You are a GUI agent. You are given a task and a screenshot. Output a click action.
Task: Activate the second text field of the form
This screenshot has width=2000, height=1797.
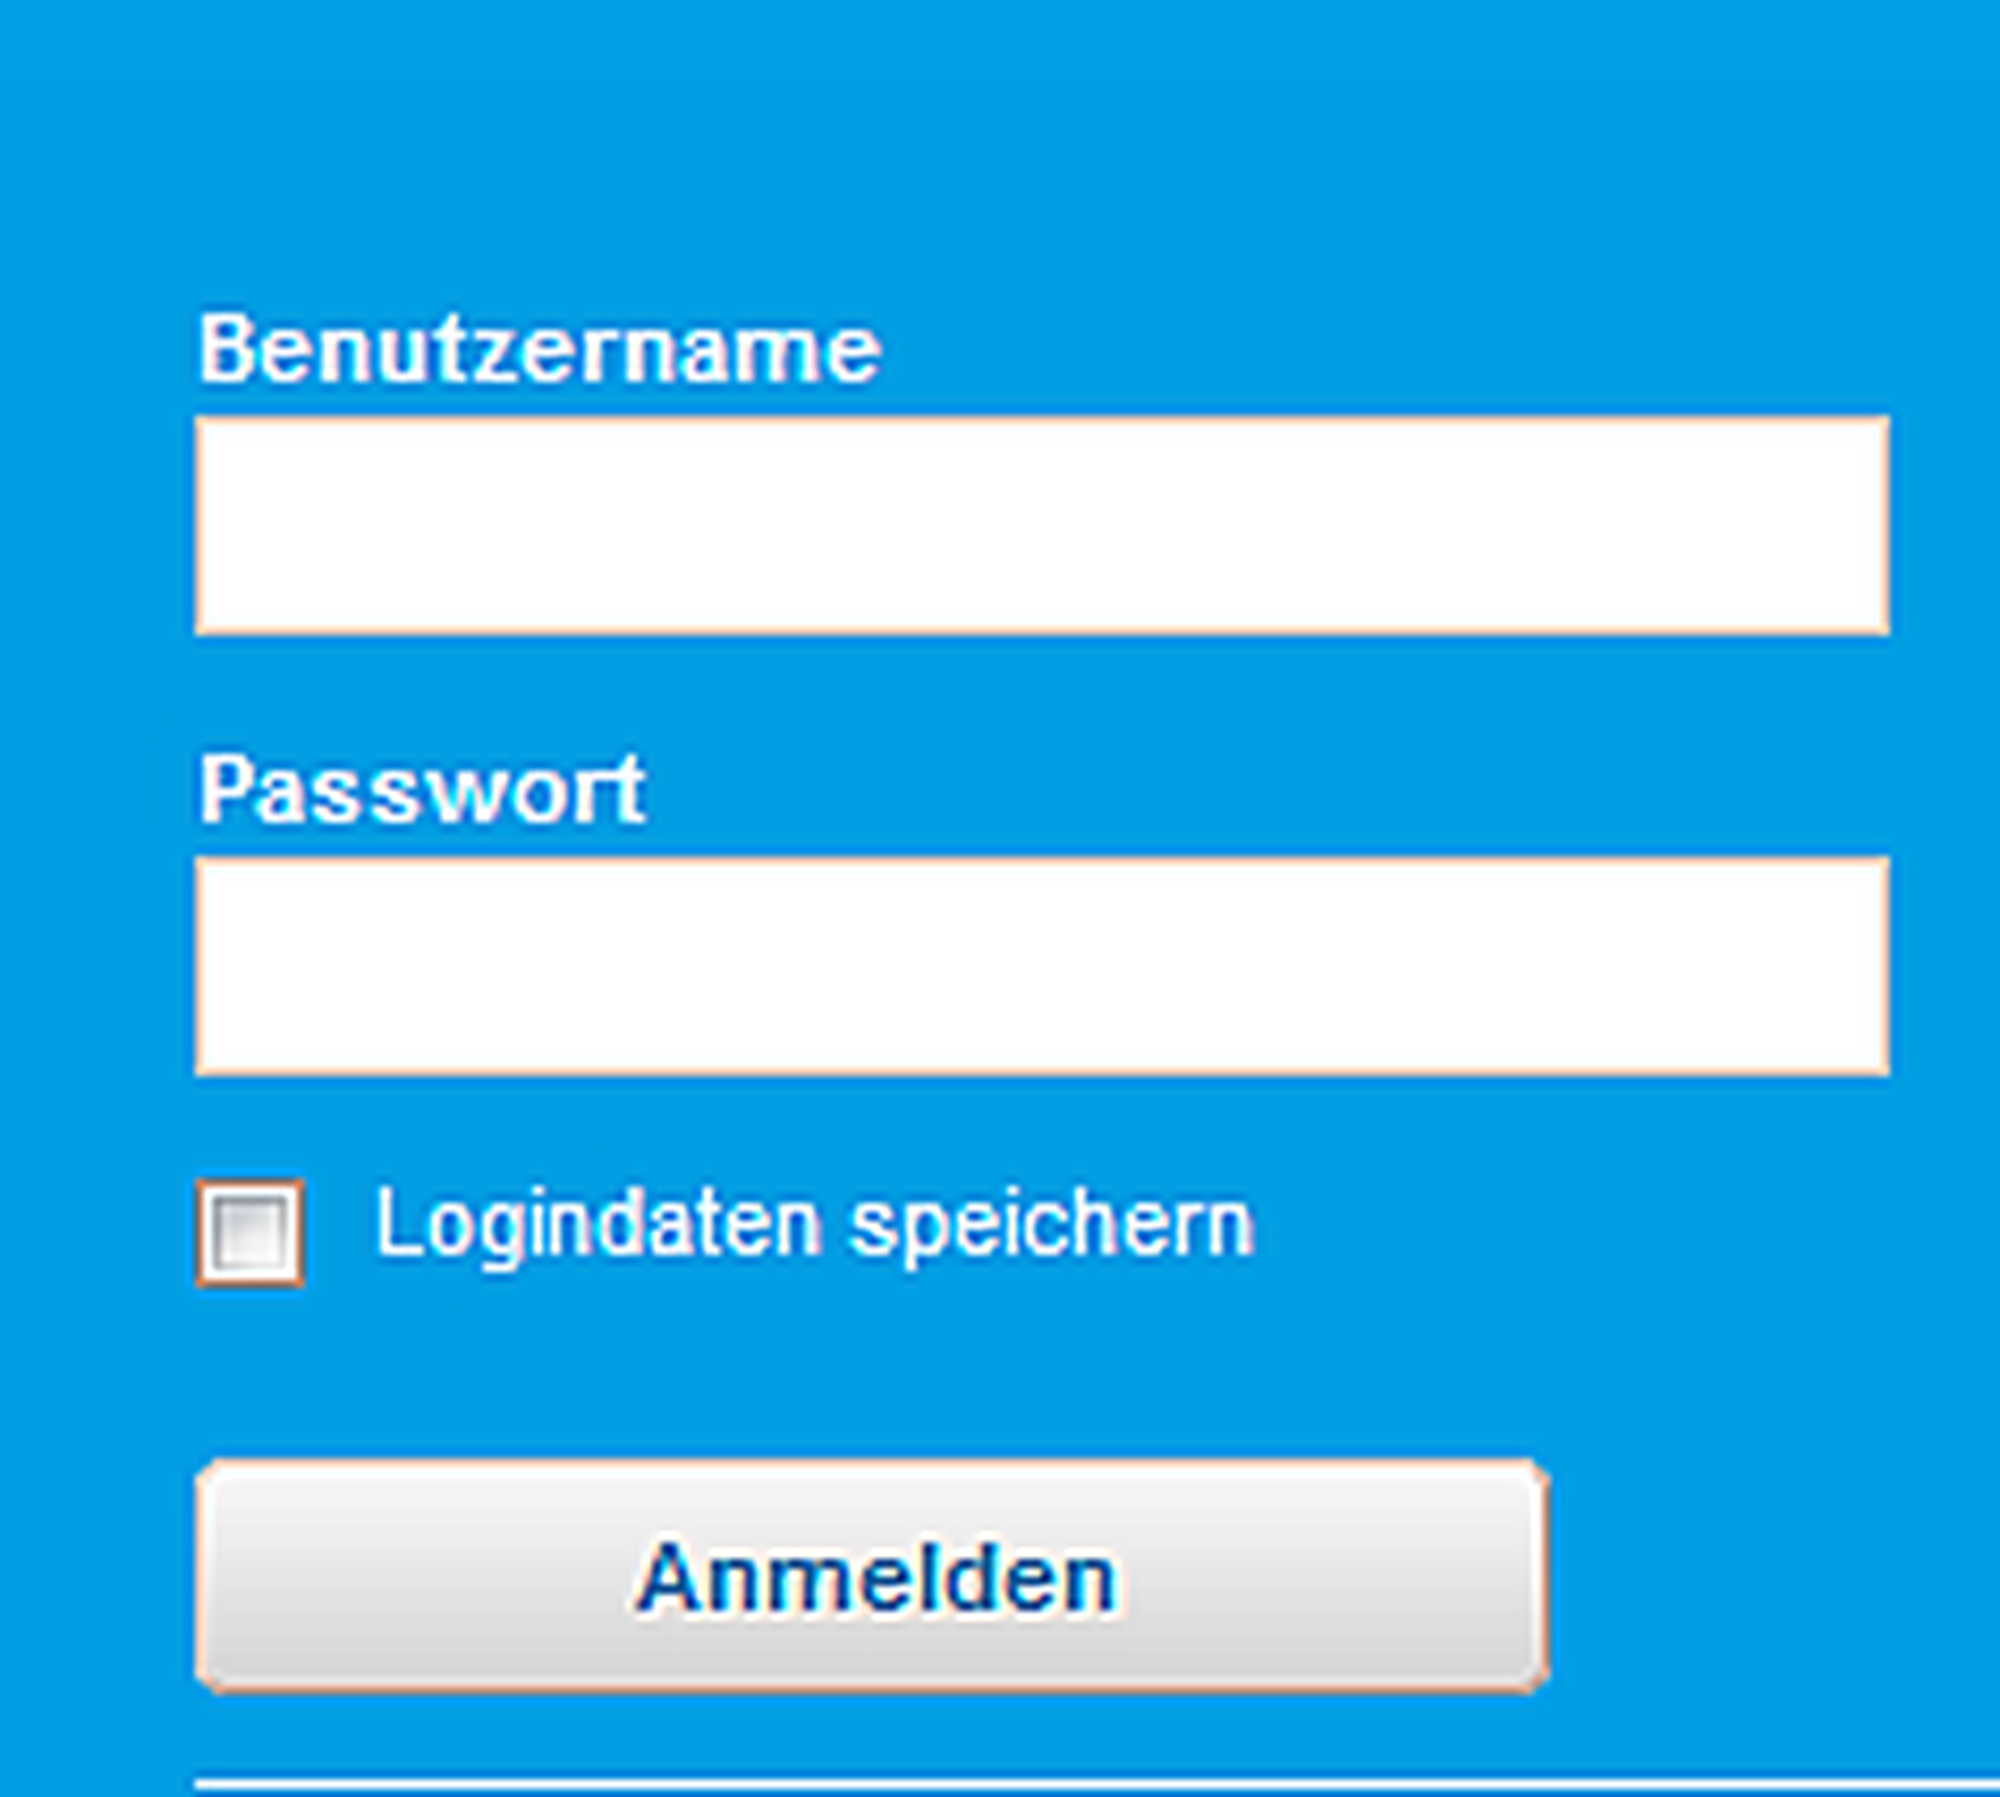click(1041, 966)
